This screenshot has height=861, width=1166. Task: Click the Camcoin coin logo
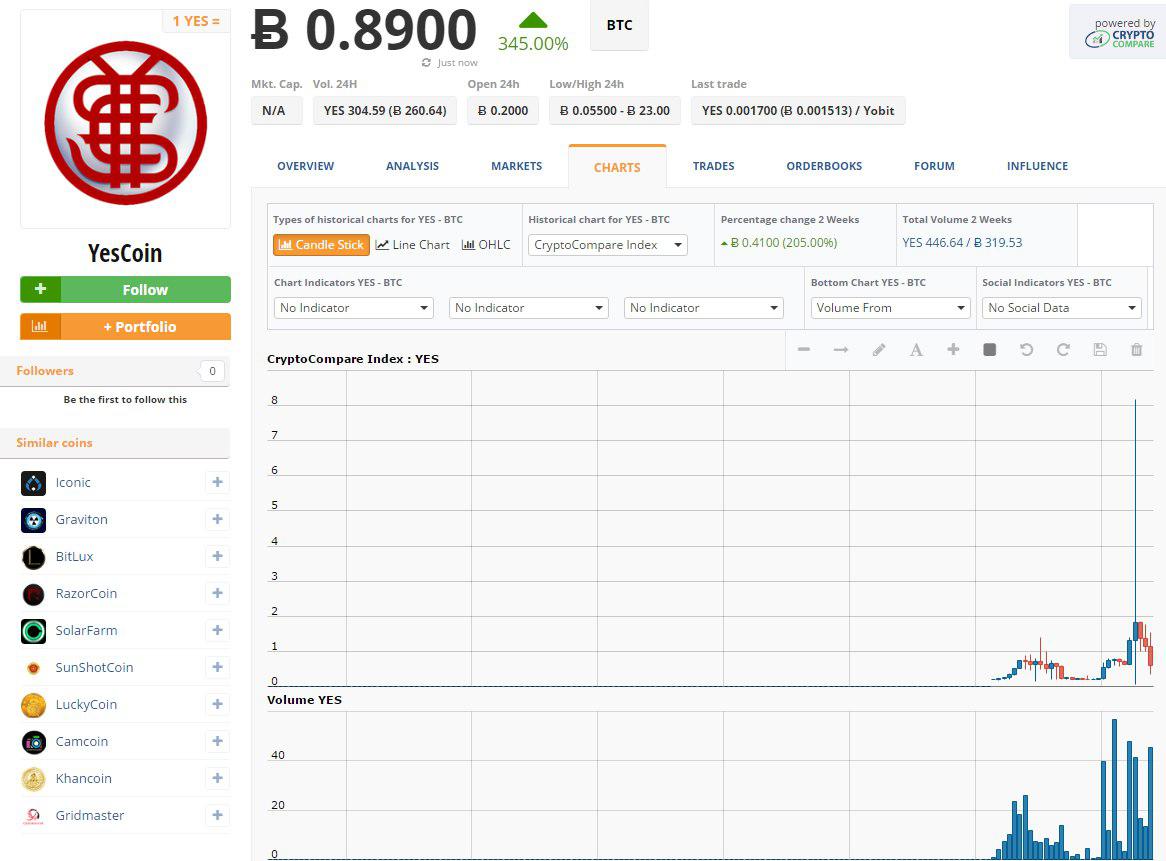[x=33, y=742]
